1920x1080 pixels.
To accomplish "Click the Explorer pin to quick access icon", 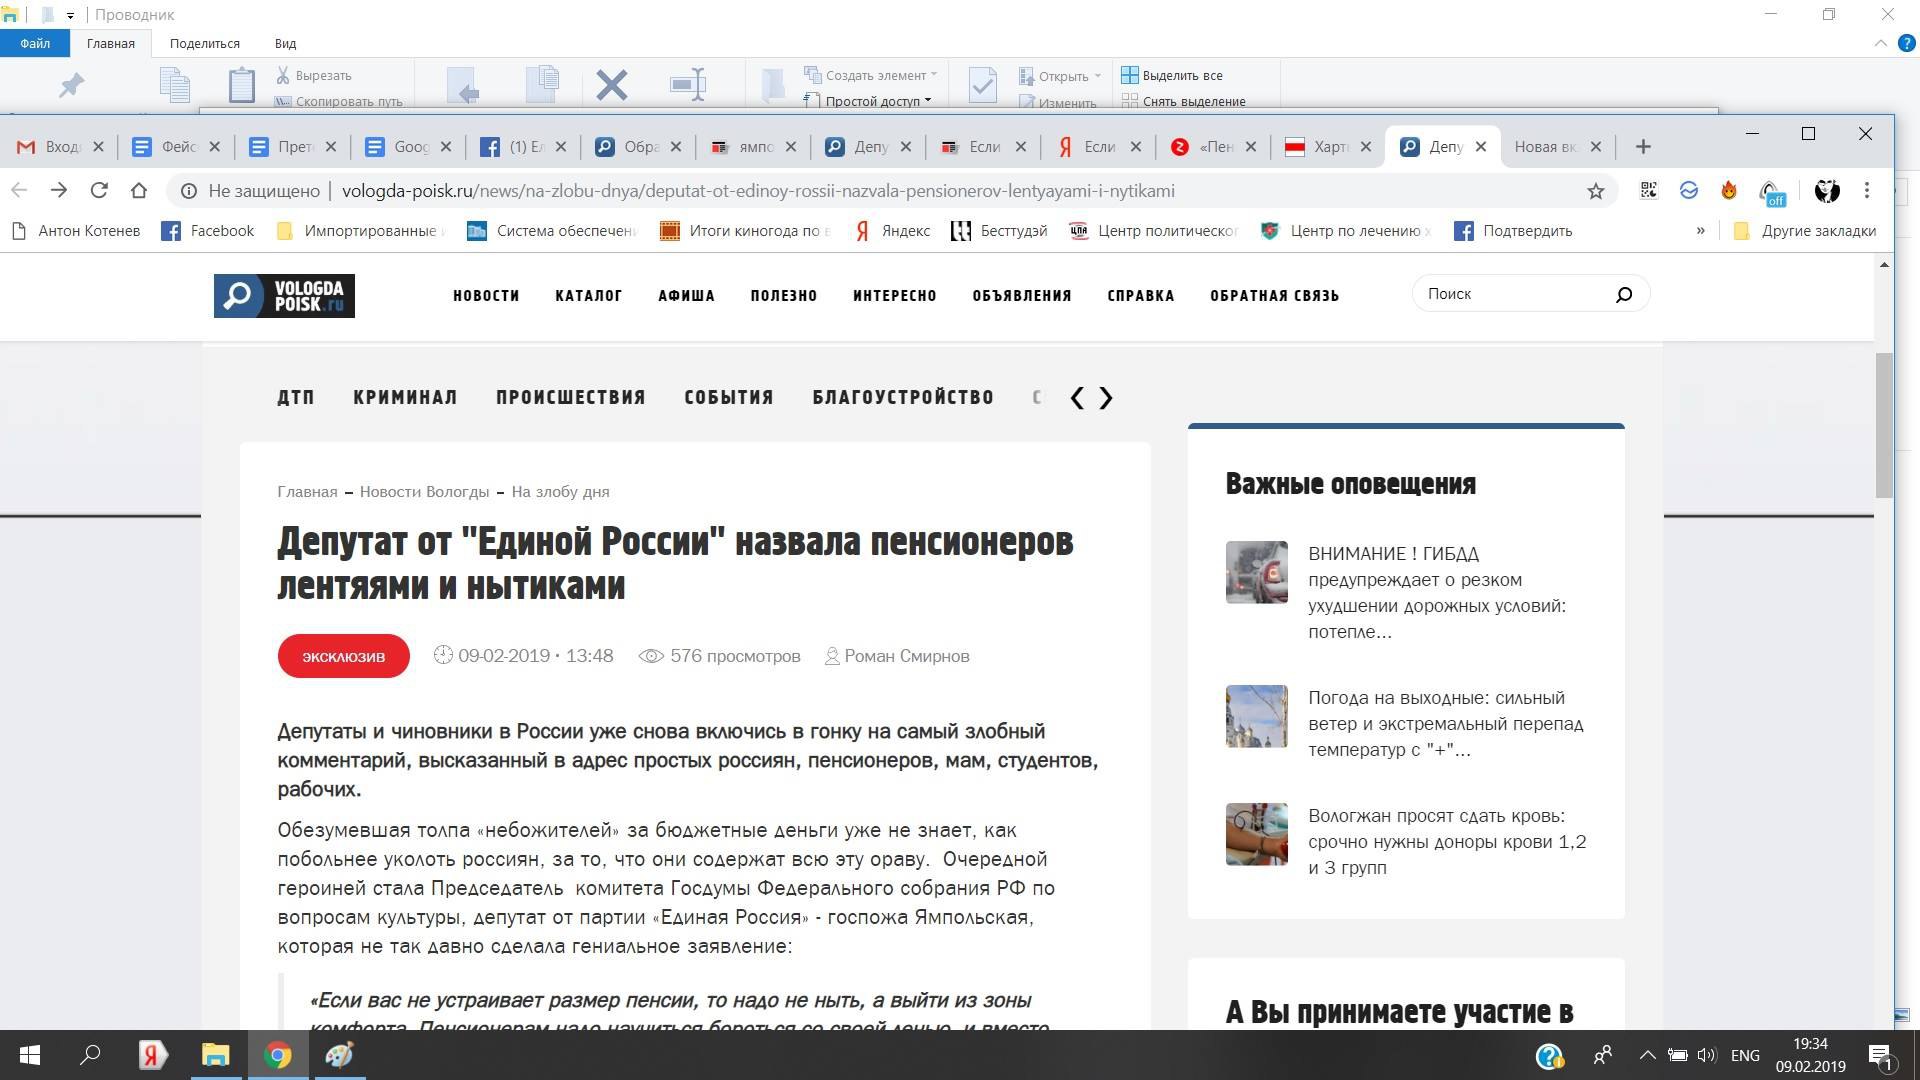I will (71, 85).
